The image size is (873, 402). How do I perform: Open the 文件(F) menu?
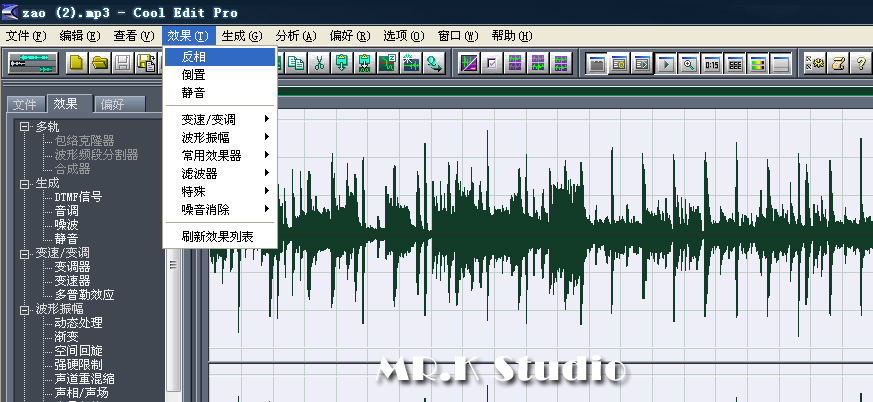click(x=26, y=36)
